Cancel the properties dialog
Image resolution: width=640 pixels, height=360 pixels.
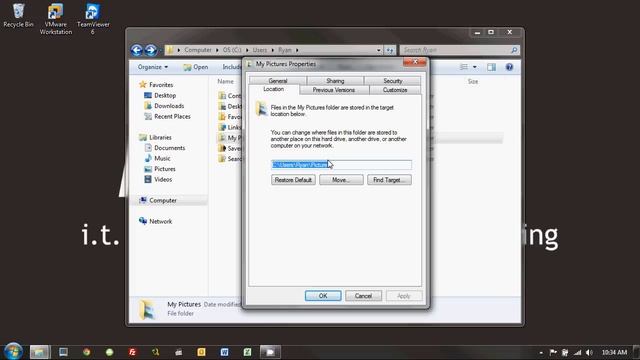(363, 296)
